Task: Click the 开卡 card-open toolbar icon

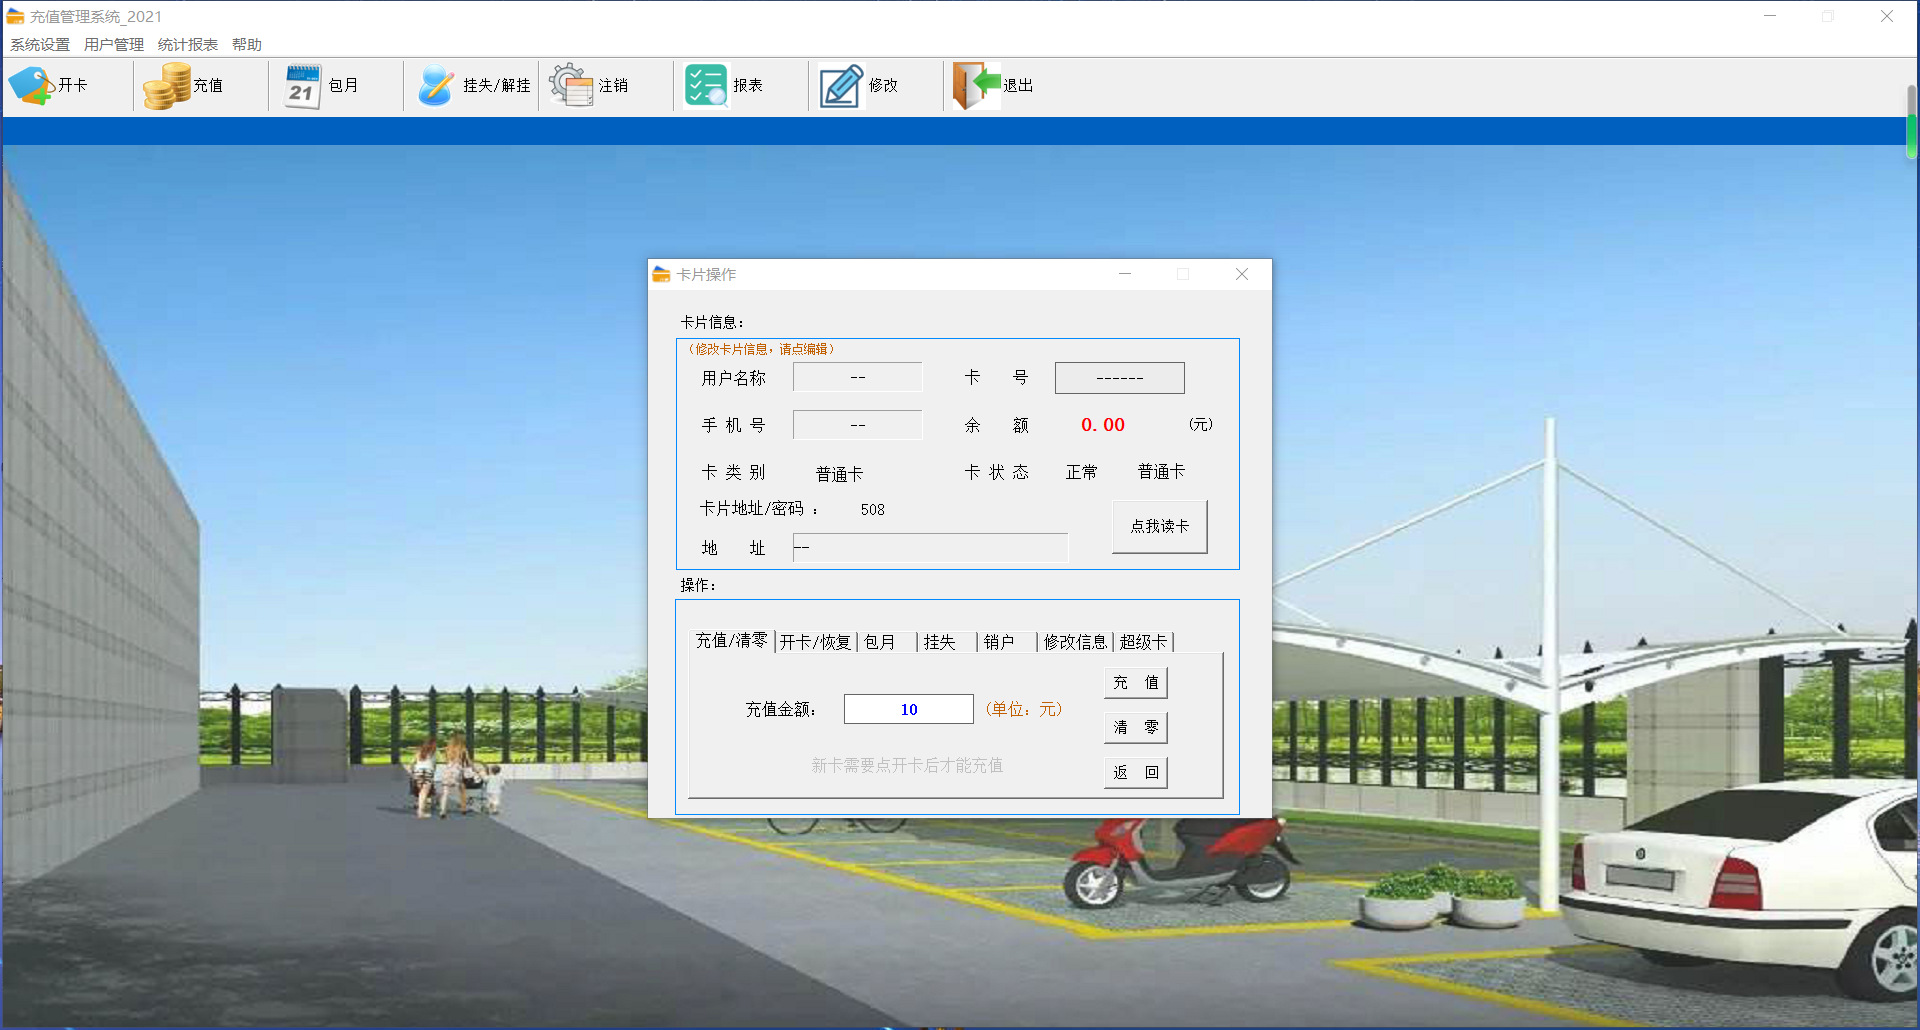Action: click(30, 86)
